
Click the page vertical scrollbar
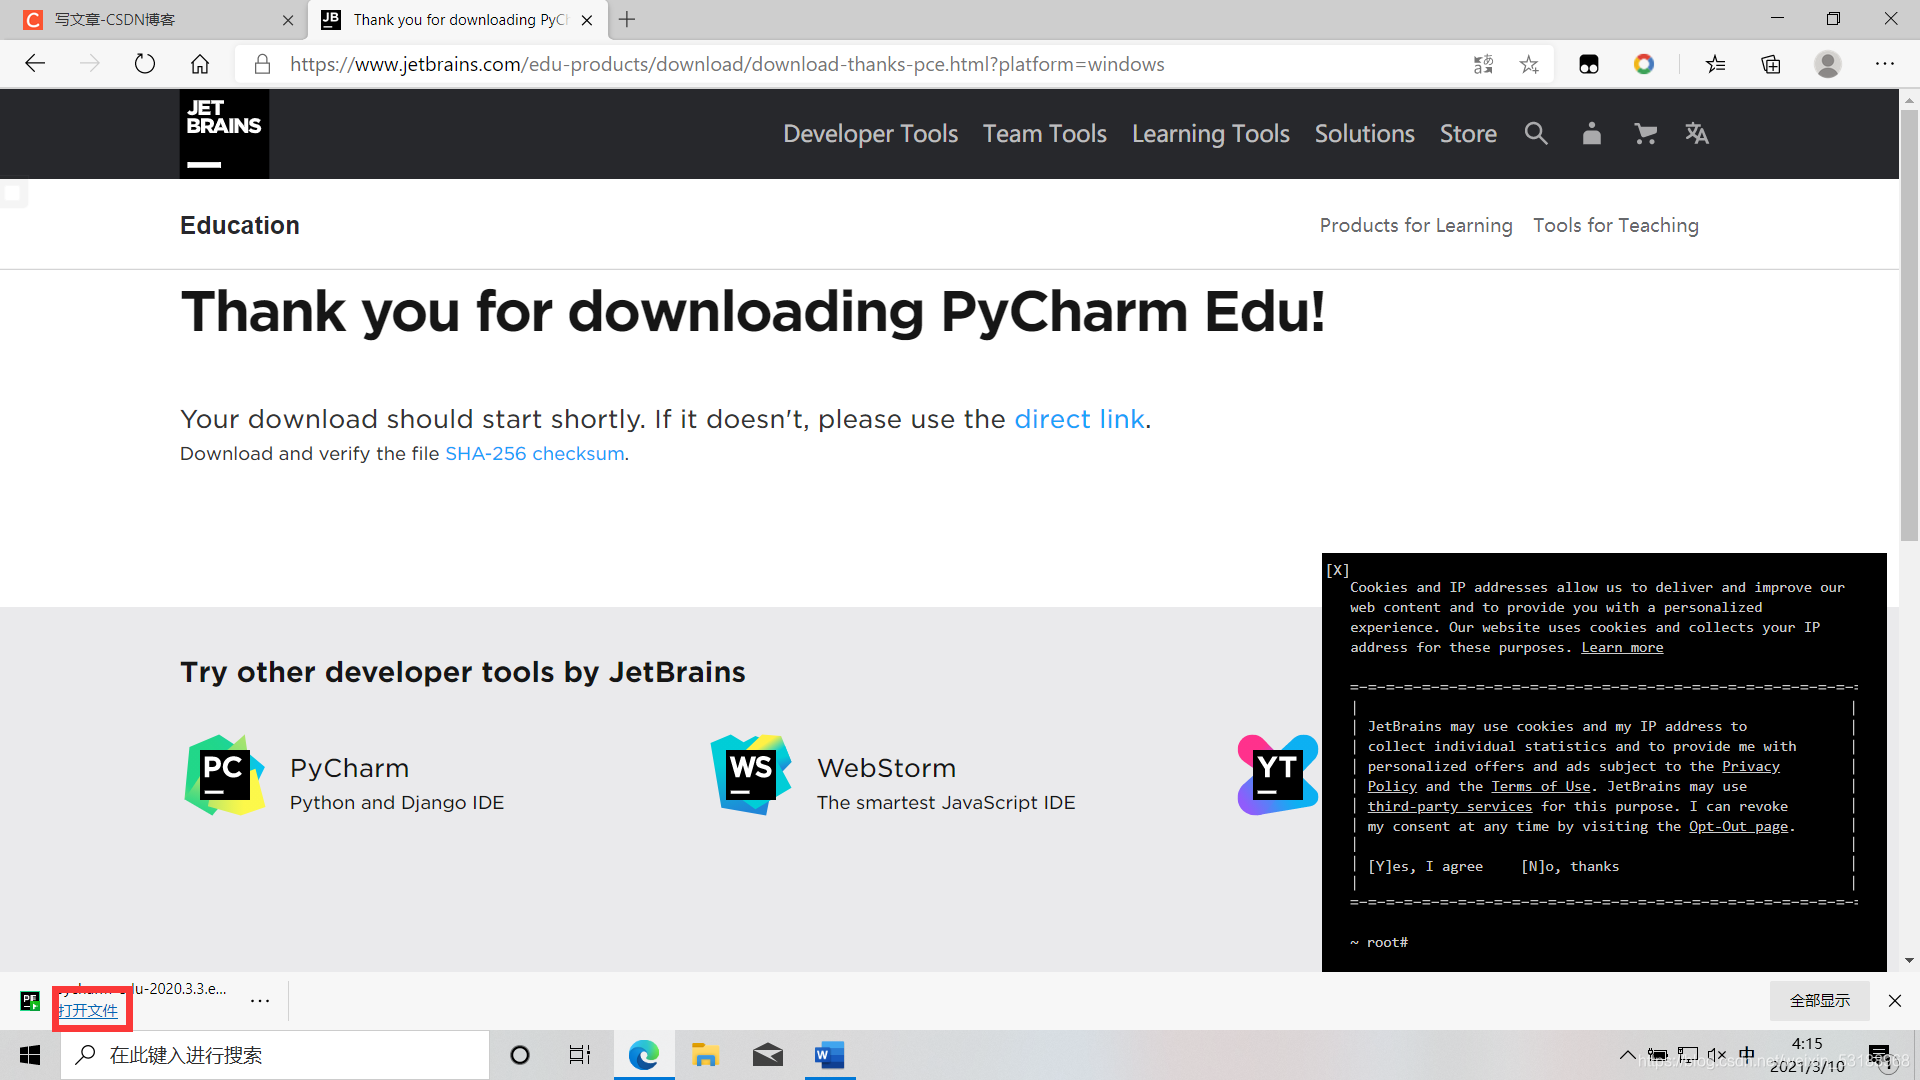pyautogui.click(x=1909, y=324)
